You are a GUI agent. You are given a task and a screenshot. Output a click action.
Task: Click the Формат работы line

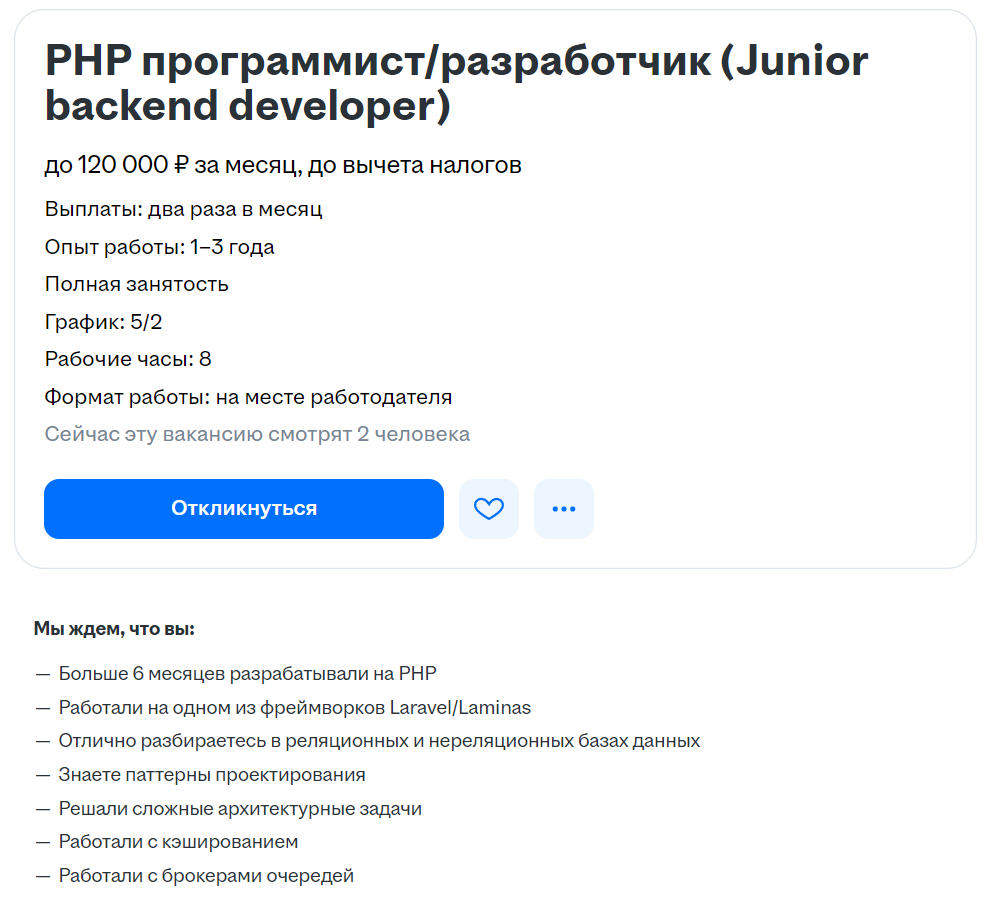(x=246, y=396)
